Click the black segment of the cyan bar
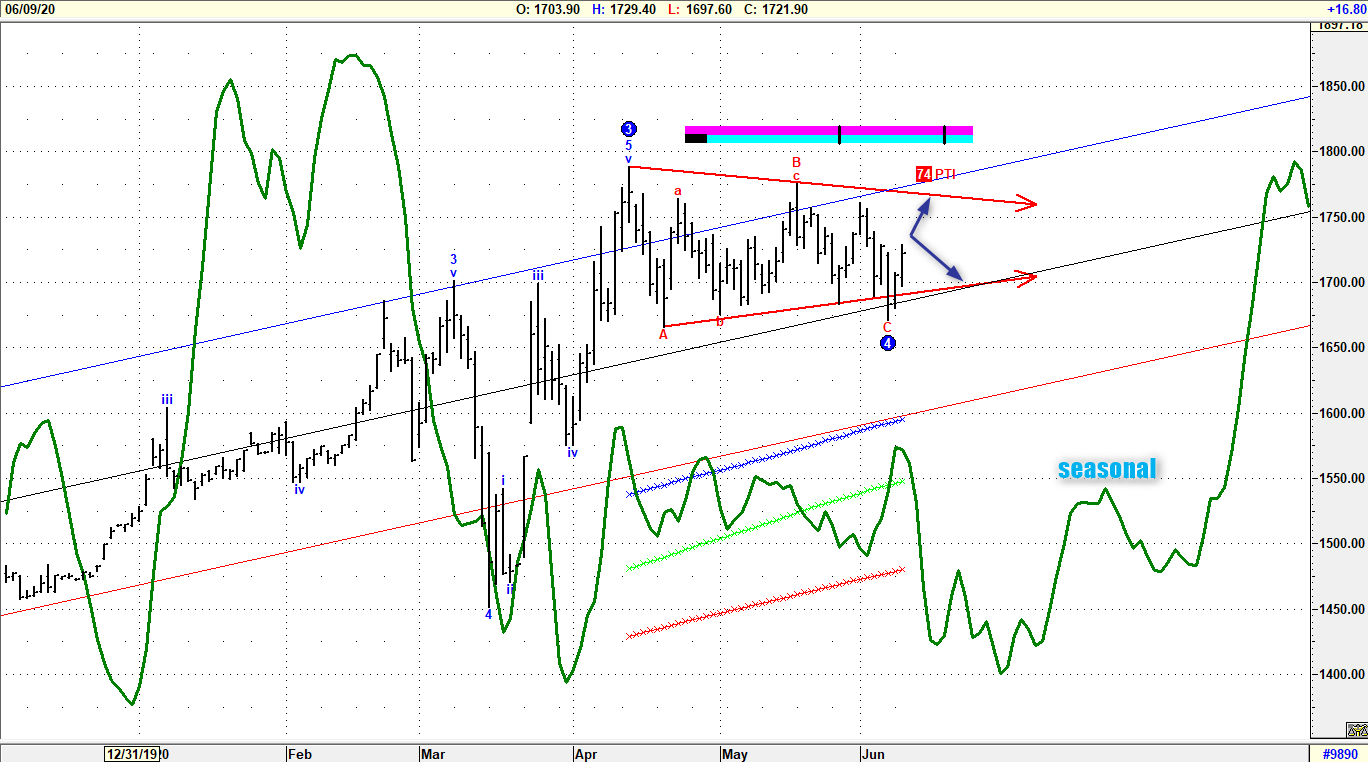 pyautogui.click(x=696, y=139)
